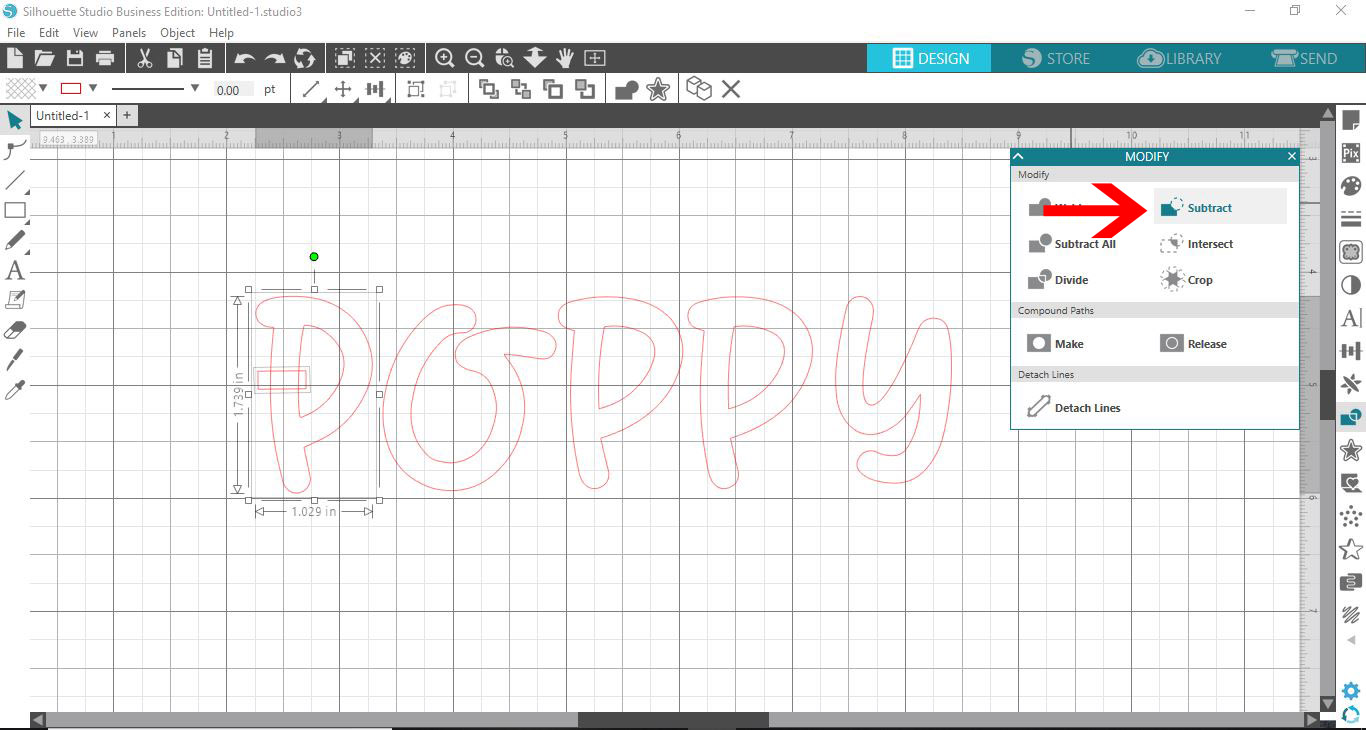Activate the Pan hand tool

(565, 58)
